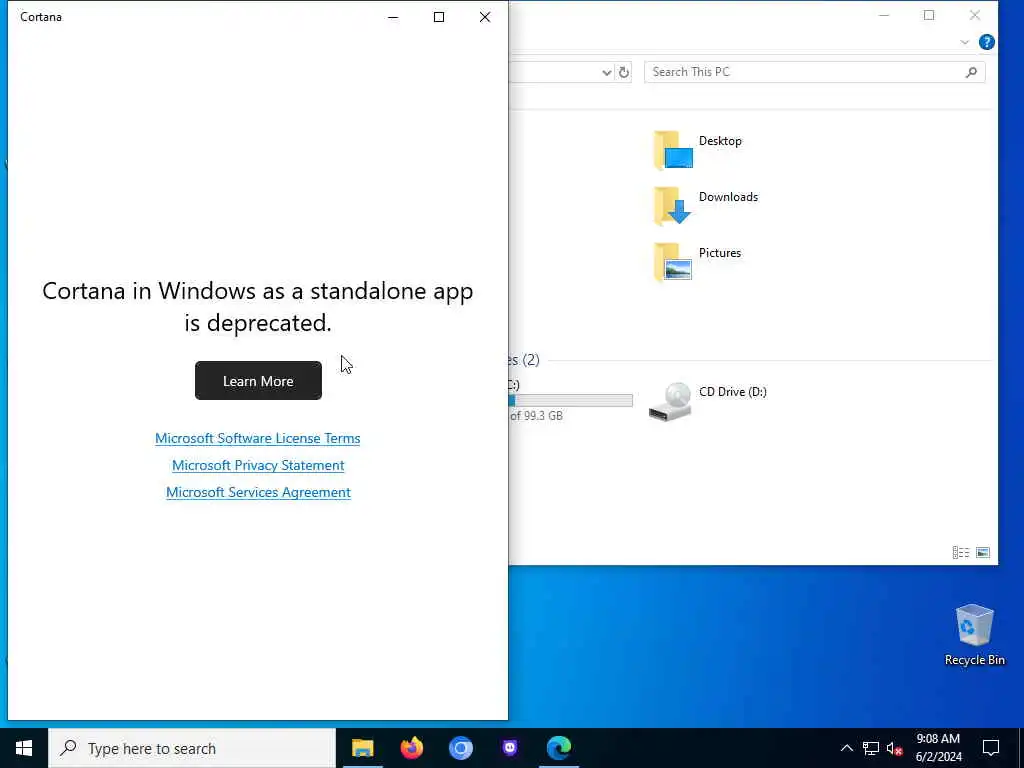Image resolution: width=1024 pixels, height=768 pixels.
Task: Select the Pictures folder in File Explorer
Action: [x=697, y=261]
